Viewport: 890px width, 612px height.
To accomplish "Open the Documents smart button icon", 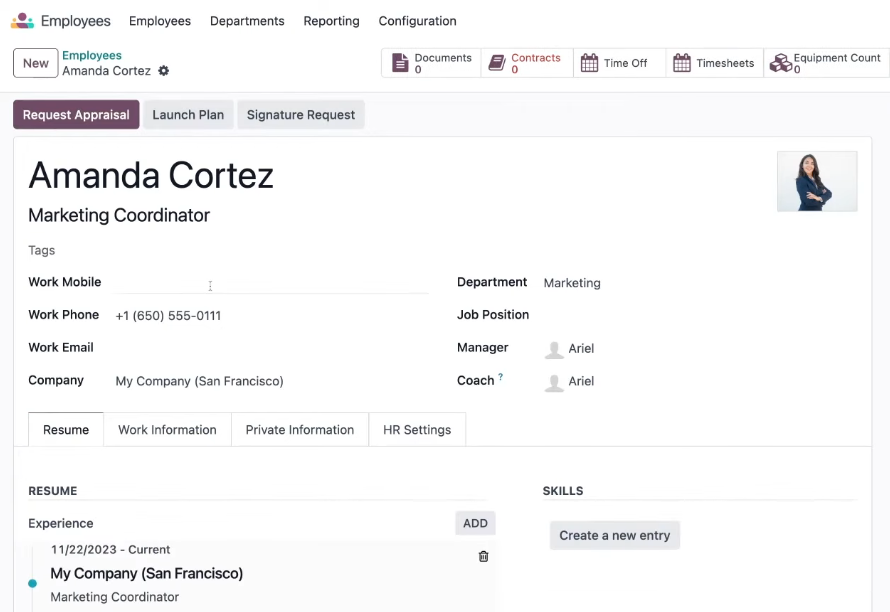I will point(400,63).
